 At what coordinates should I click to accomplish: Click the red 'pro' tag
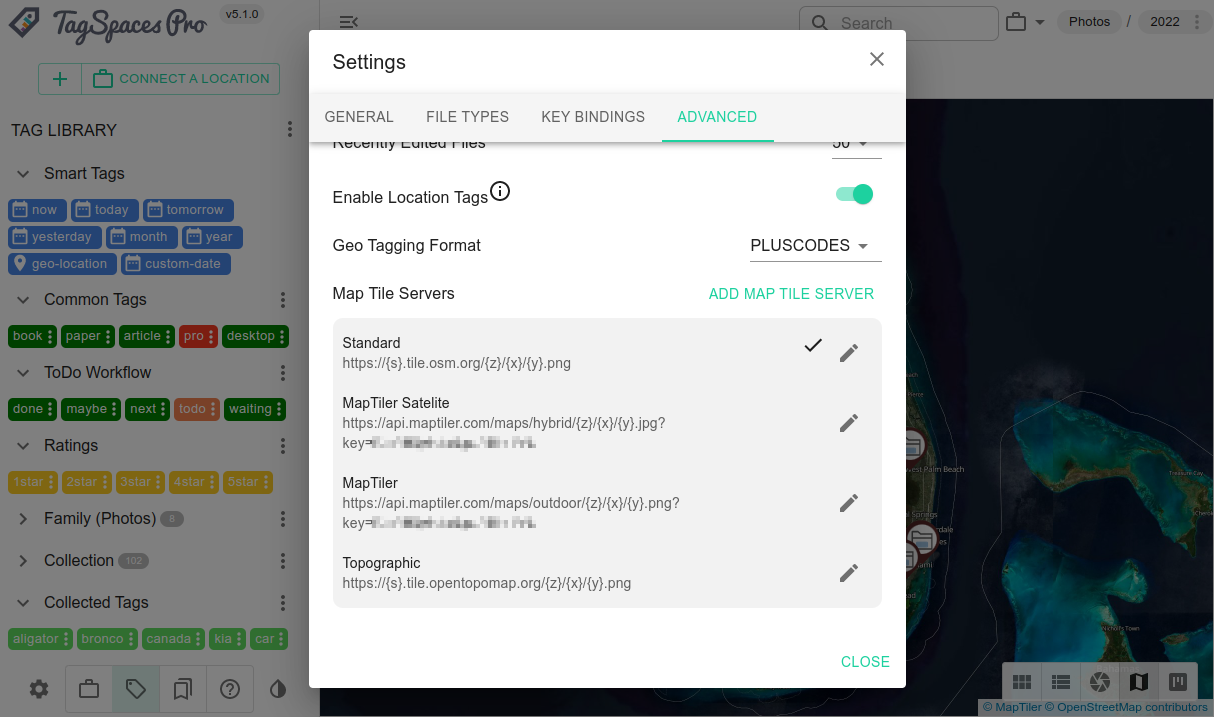[x=193, y=336]
